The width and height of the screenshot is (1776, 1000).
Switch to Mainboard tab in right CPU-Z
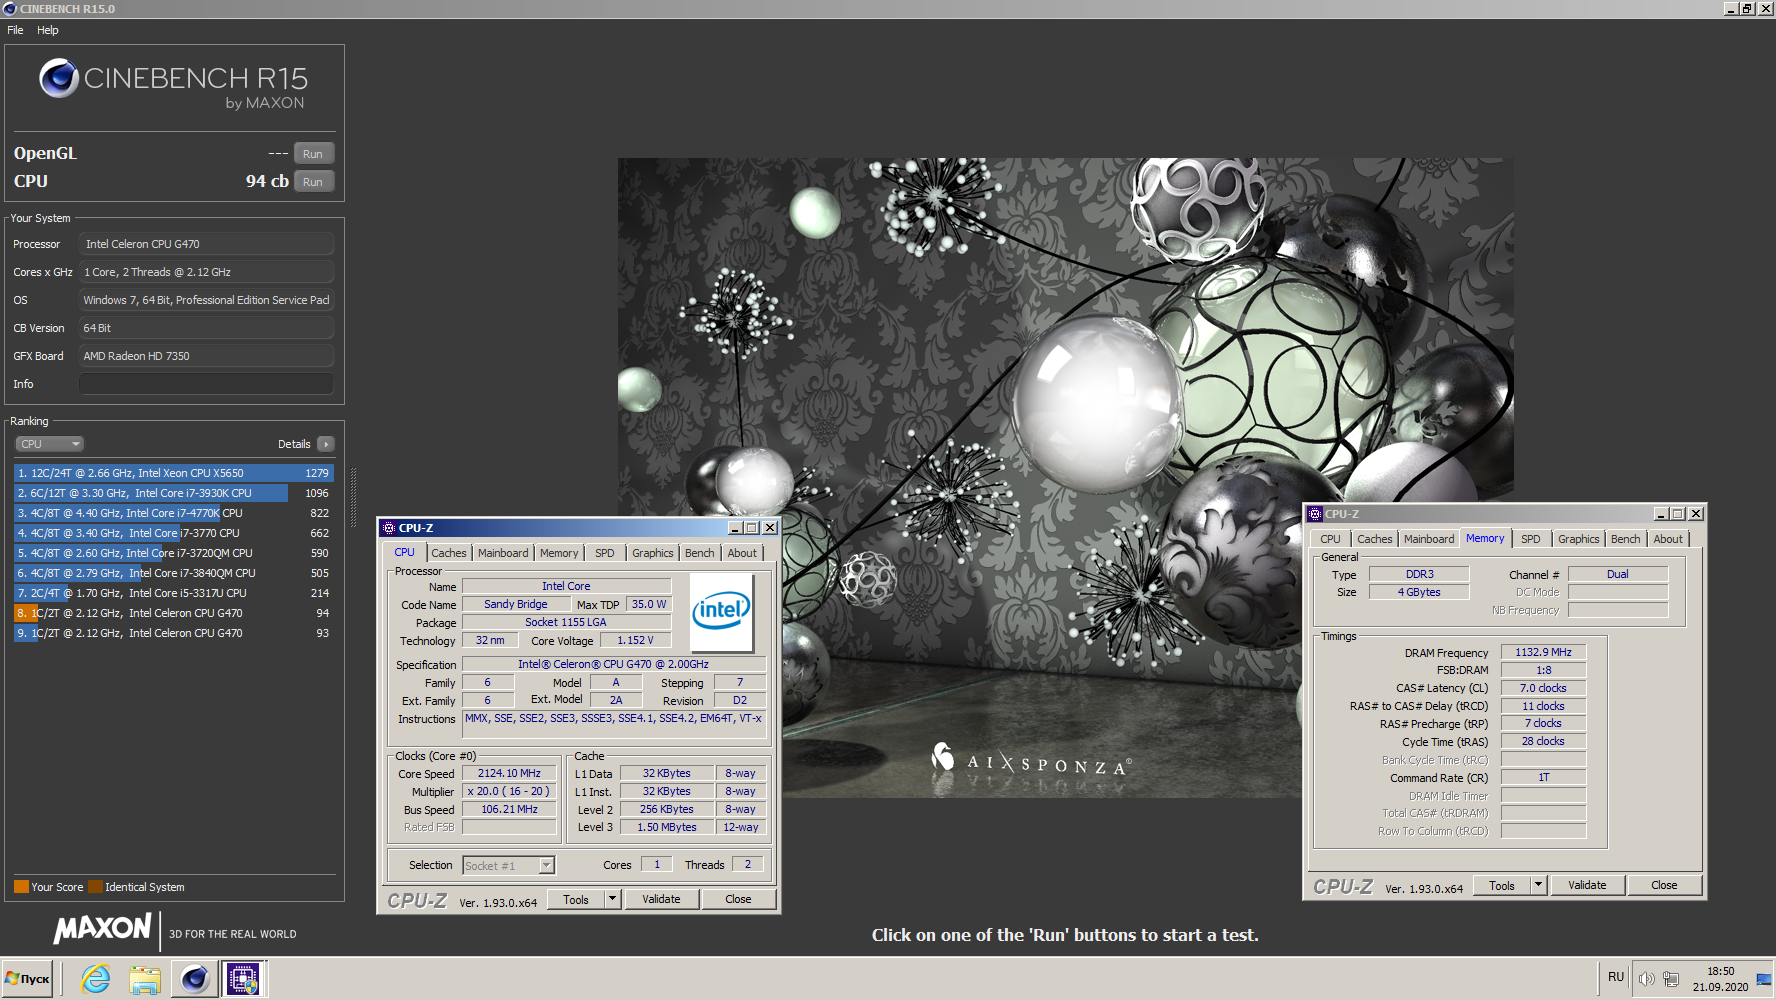(x=1429, y=539)
